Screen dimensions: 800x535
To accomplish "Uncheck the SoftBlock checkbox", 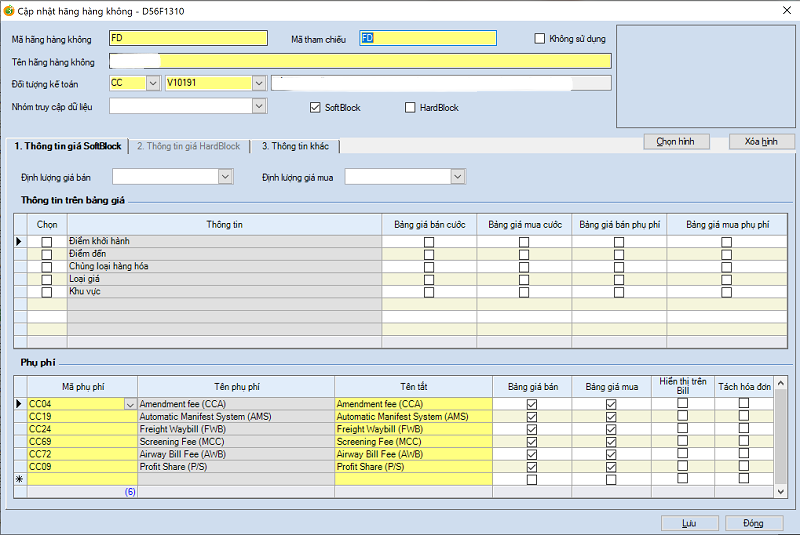I will [316, 107].
